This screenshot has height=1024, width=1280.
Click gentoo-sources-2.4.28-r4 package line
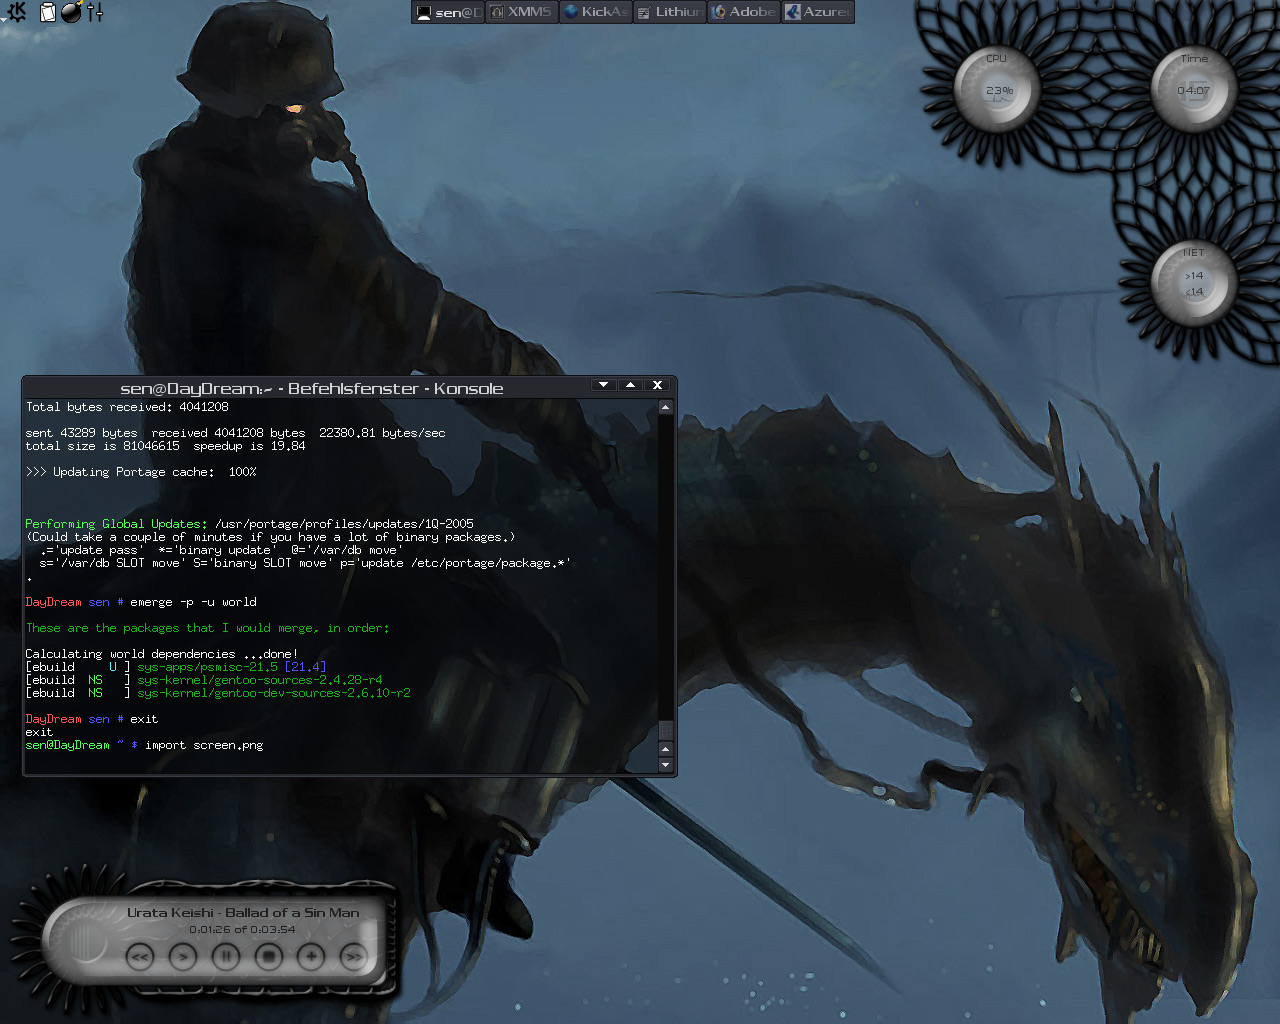pos(204,680)
